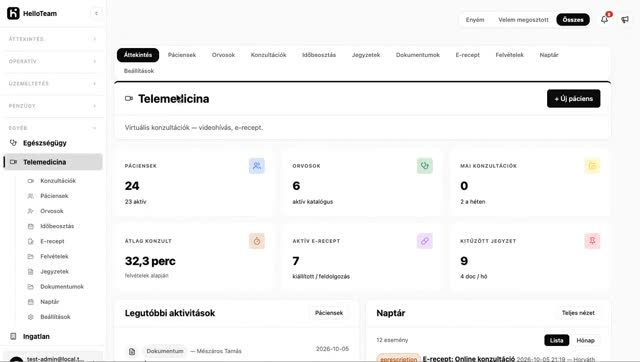Viewport: 640px width, 362px height.
Task: Click the Orvosok card stethoscope icon
Action: [424, 166]
